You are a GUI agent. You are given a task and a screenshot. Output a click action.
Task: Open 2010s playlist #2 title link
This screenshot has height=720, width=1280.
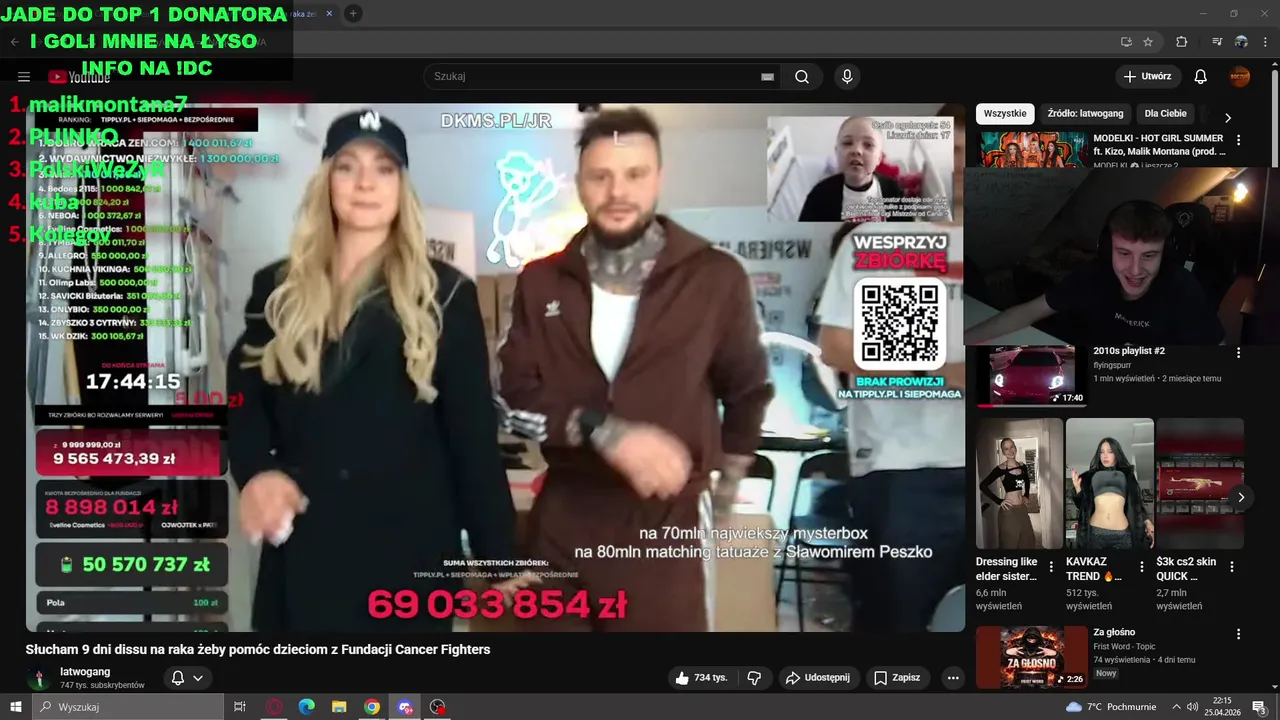[1129, 351]
